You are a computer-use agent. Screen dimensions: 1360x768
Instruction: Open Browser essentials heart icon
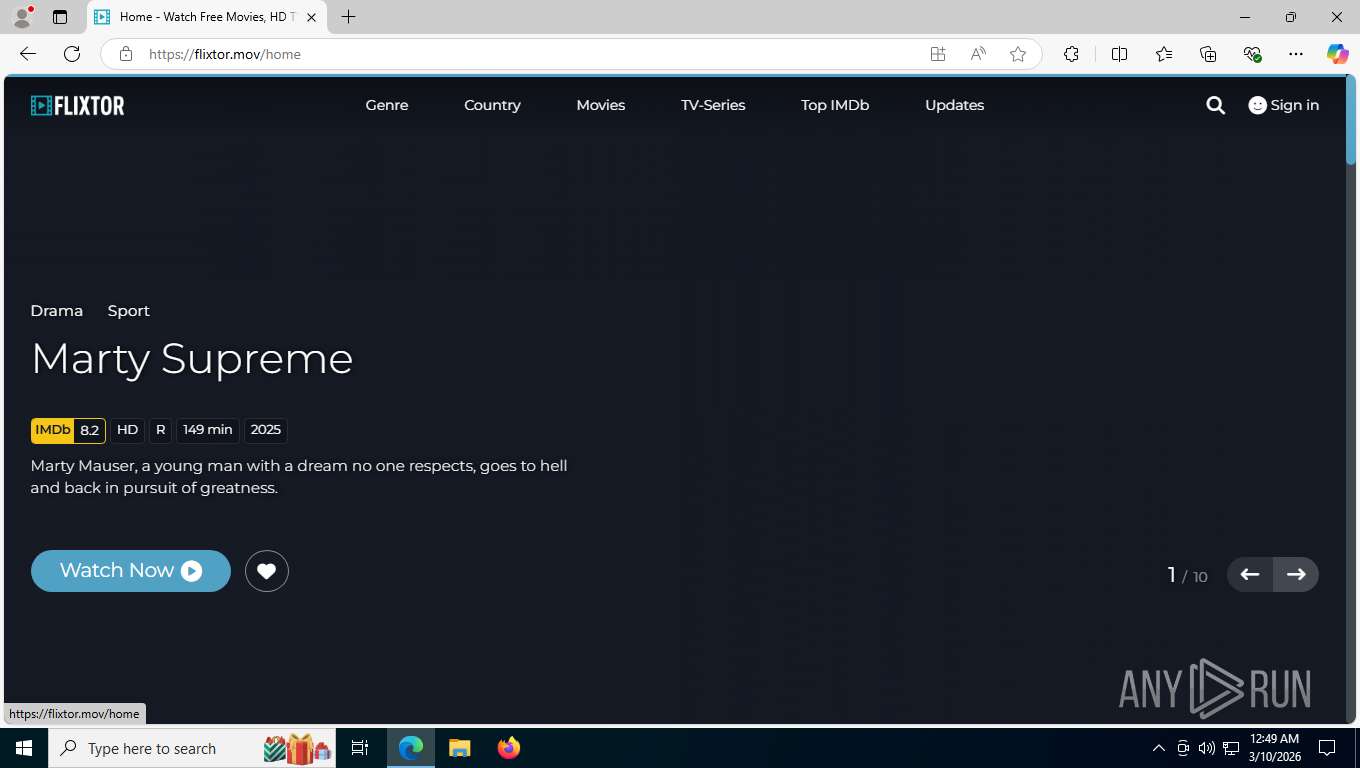click(x=1252, y=54)
